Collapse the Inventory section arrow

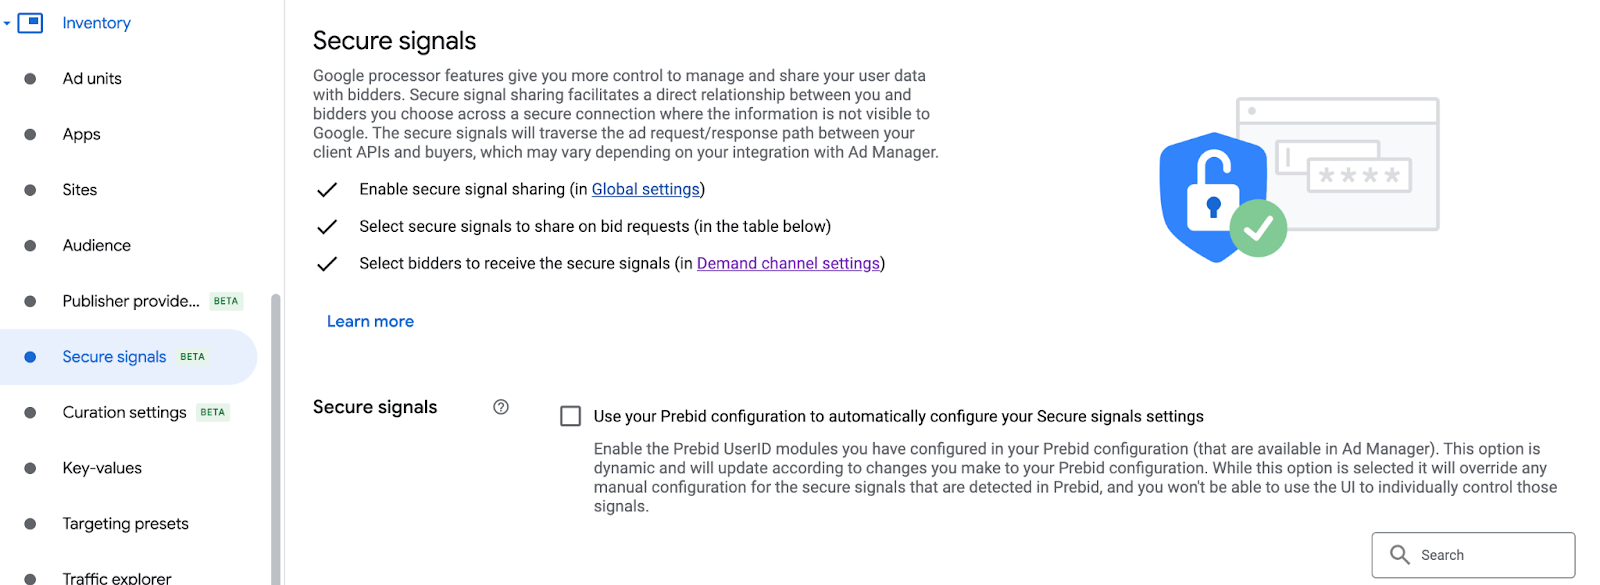pyautogui.click(x=7, y=23)
